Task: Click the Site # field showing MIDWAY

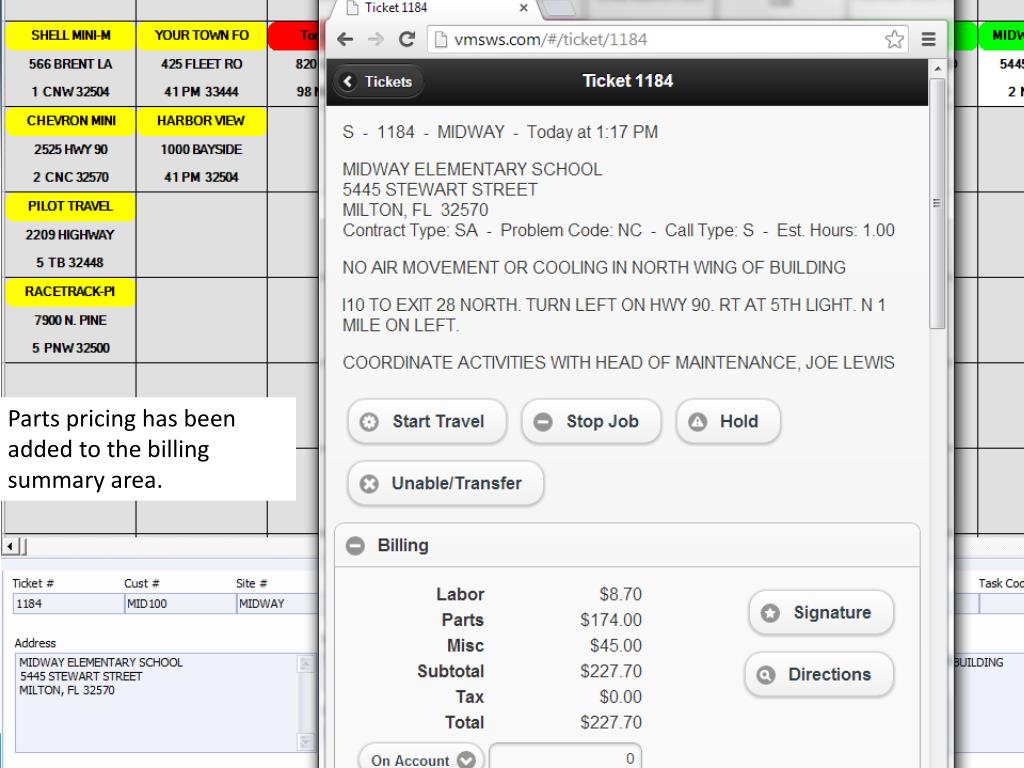Action: (277, 603)
